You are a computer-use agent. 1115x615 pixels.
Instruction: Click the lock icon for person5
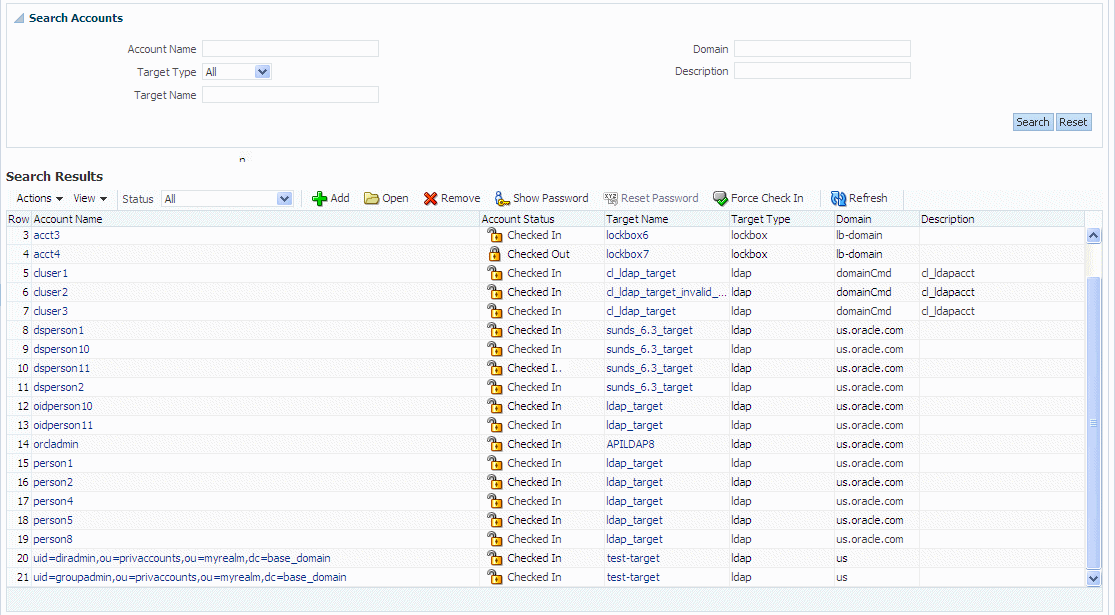coord(494,520)
